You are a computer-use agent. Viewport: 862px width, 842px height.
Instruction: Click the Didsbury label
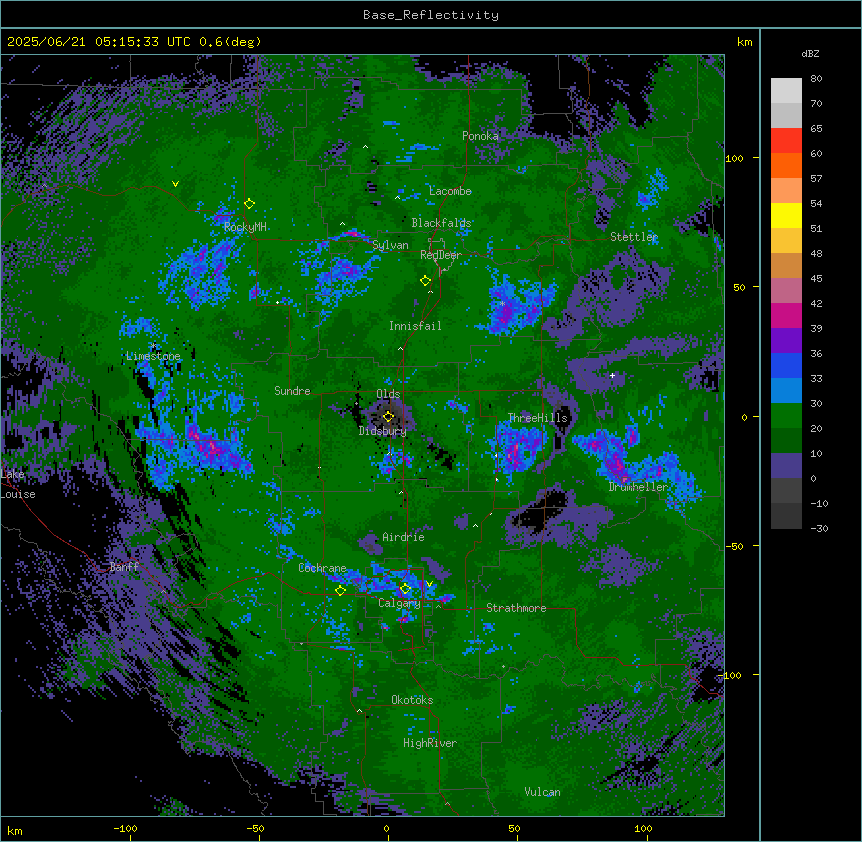(x=383, y=431)
